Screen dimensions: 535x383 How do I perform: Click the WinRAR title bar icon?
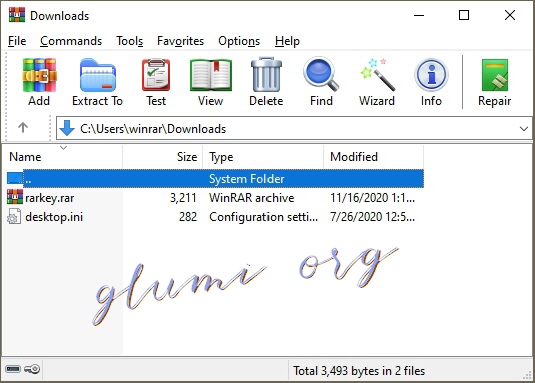pos(17,15)
